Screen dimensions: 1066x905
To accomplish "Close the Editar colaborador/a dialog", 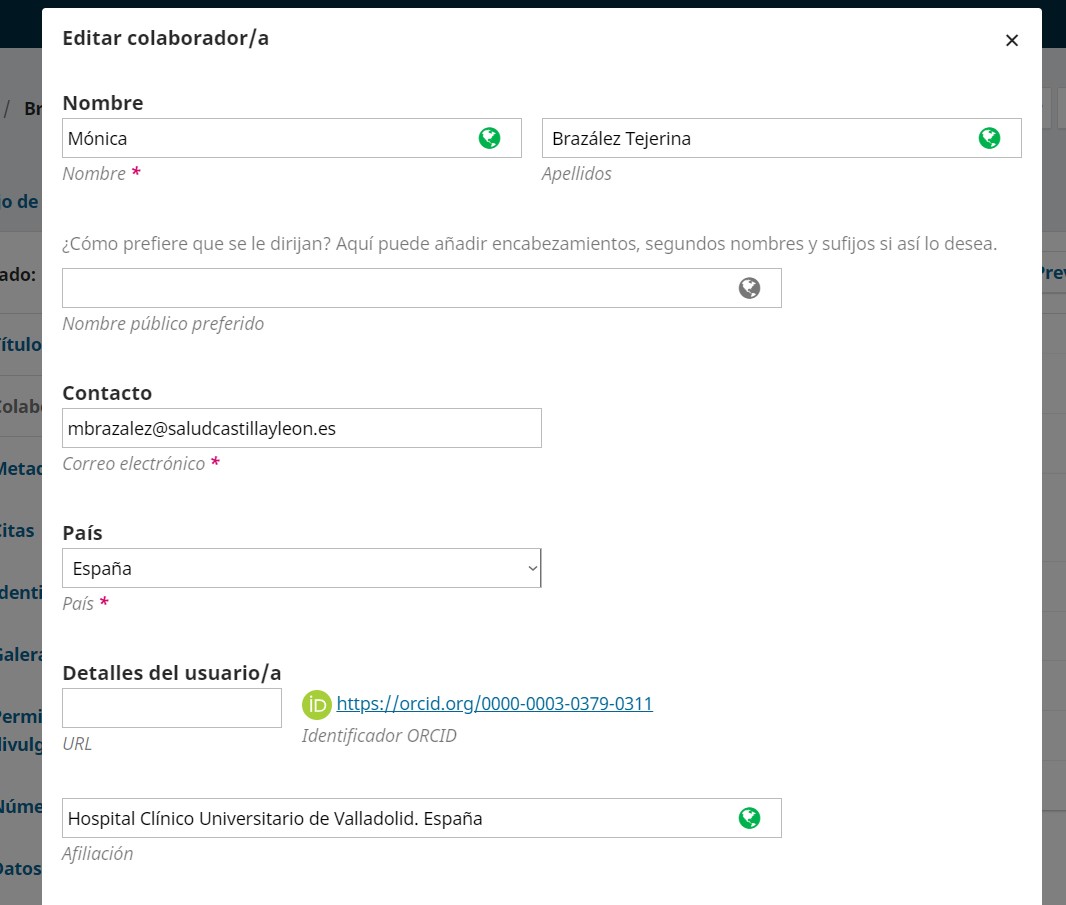I will (x=1011, y=40).
